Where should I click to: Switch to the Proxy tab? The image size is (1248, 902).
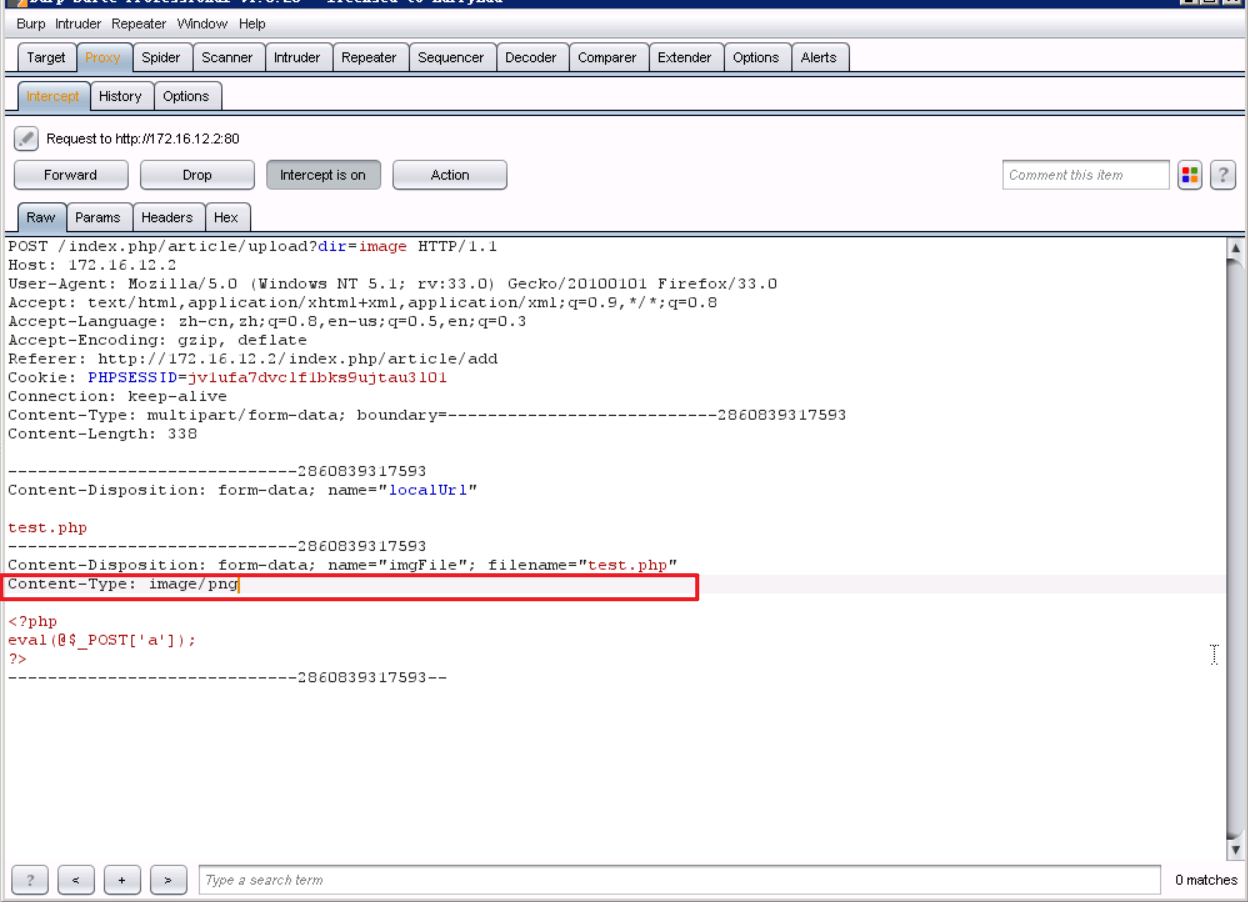[103, 58]
